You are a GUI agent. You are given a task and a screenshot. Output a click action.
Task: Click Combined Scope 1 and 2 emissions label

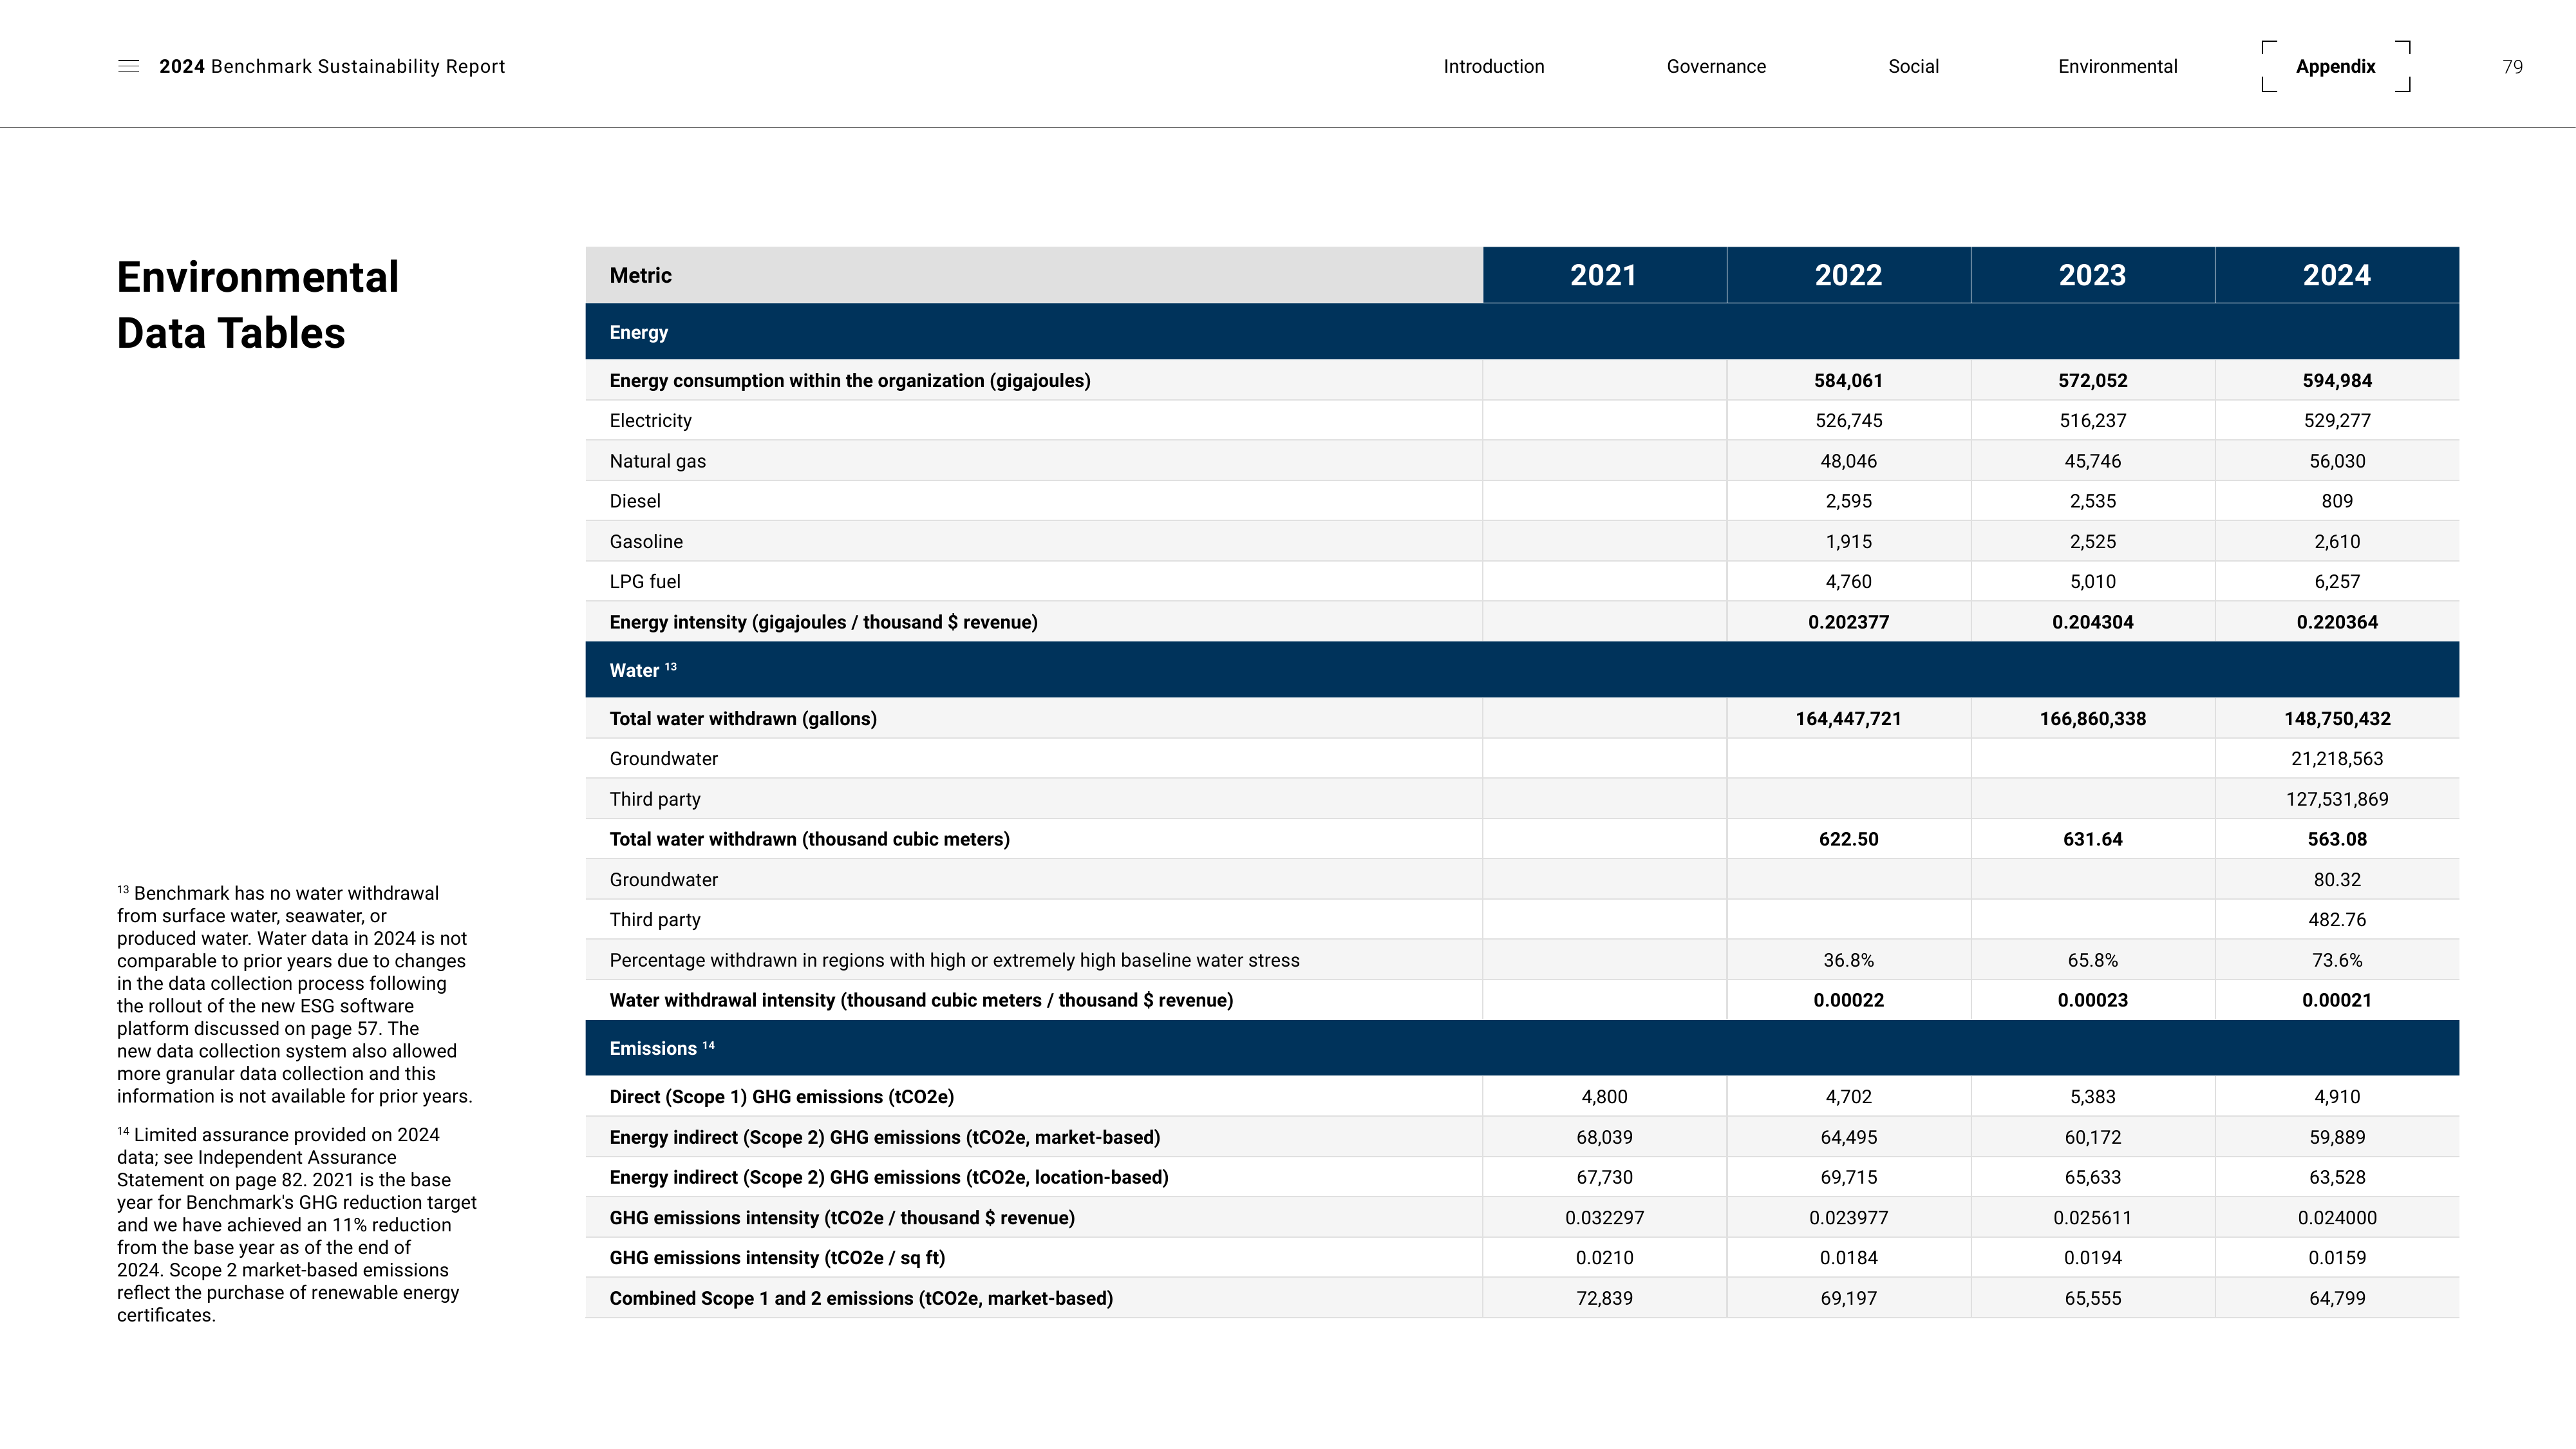coord(861,1298)
